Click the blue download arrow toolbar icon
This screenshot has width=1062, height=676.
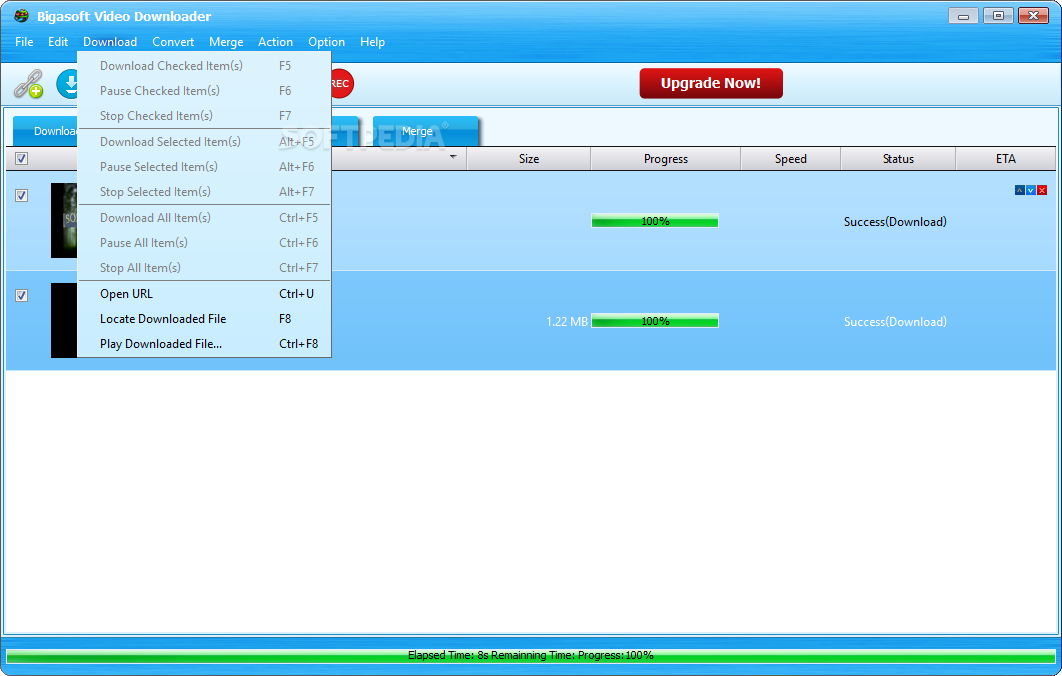coord(67,83)
